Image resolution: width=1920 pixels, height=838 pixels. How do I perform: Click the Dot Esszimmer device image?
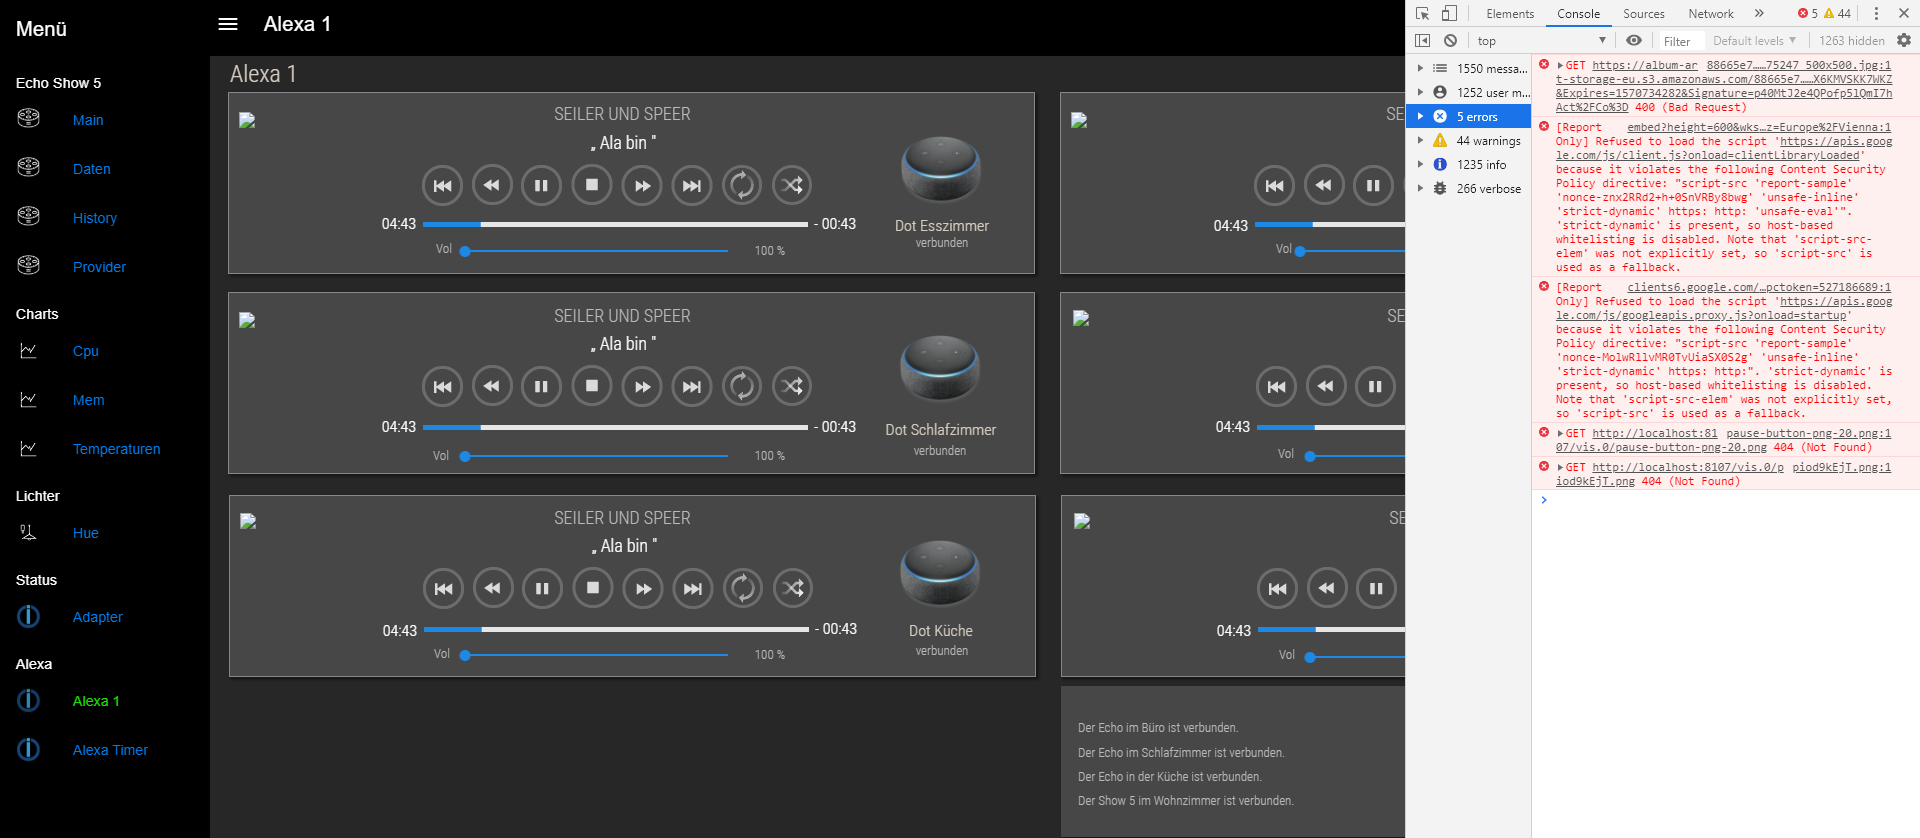click(941, 170)
